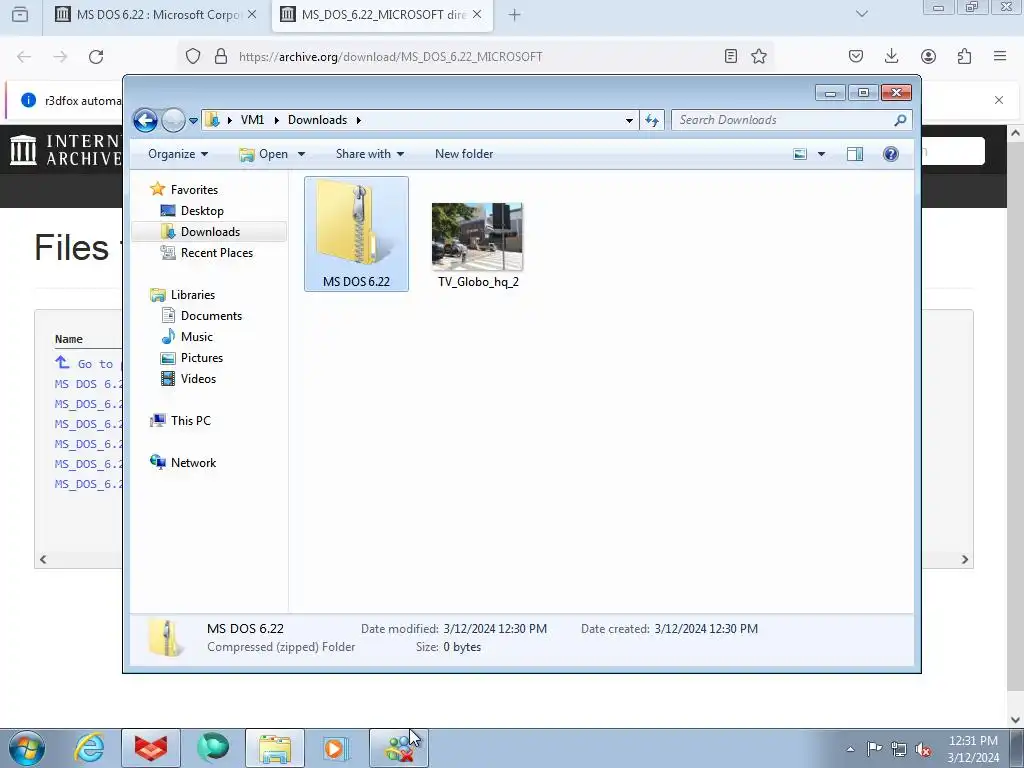Expand arrow after Downloads breadcrumb

[x=359, y=120]
